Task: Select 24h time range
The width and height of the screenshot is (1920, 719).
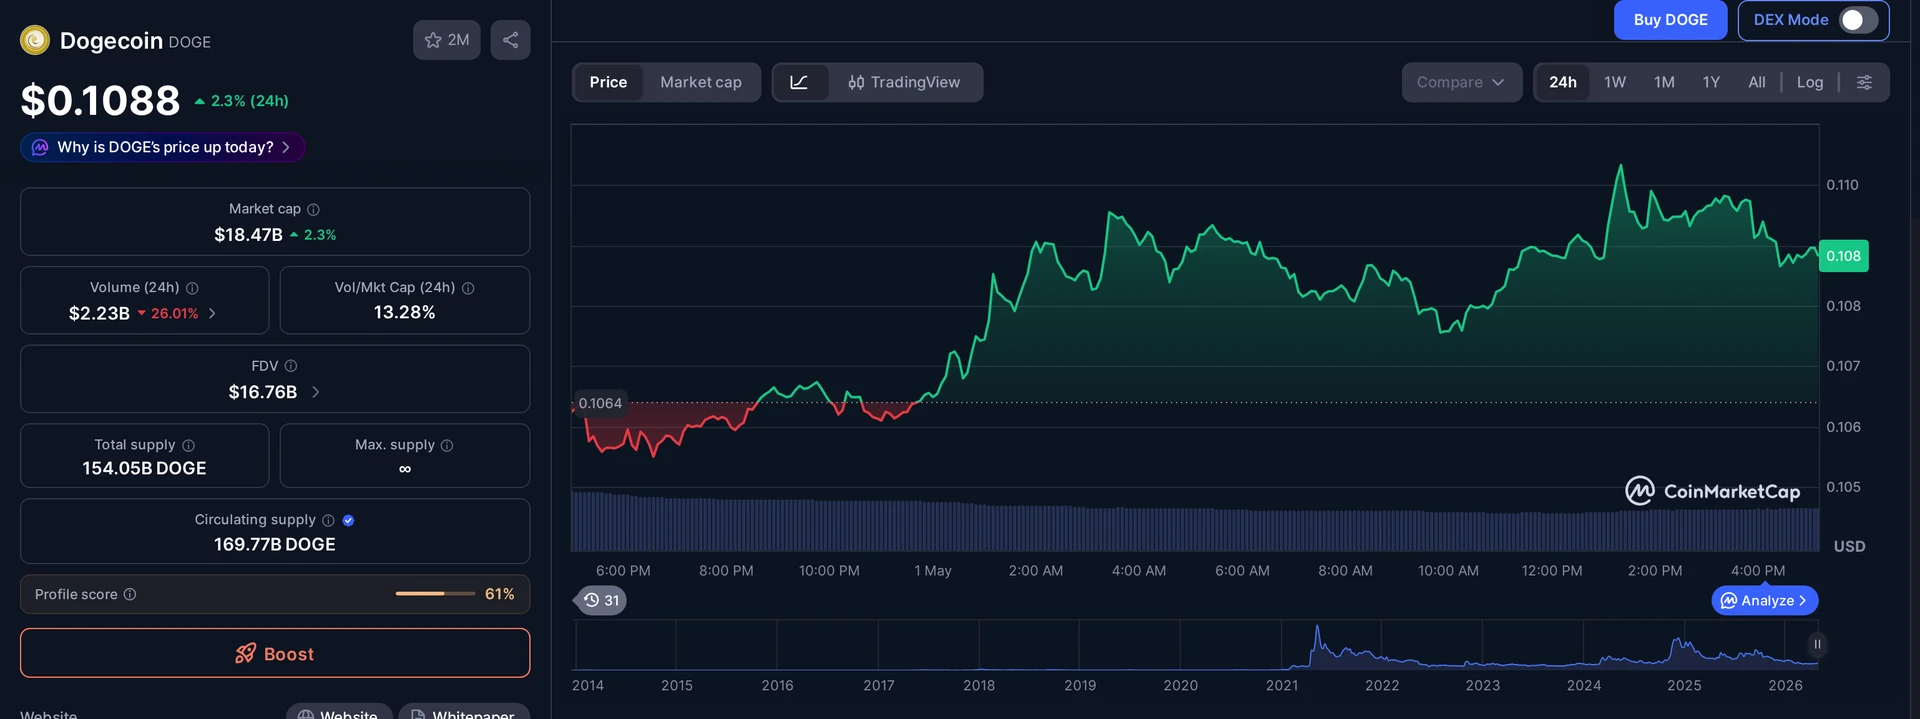Action: (x=1563, y=82)
